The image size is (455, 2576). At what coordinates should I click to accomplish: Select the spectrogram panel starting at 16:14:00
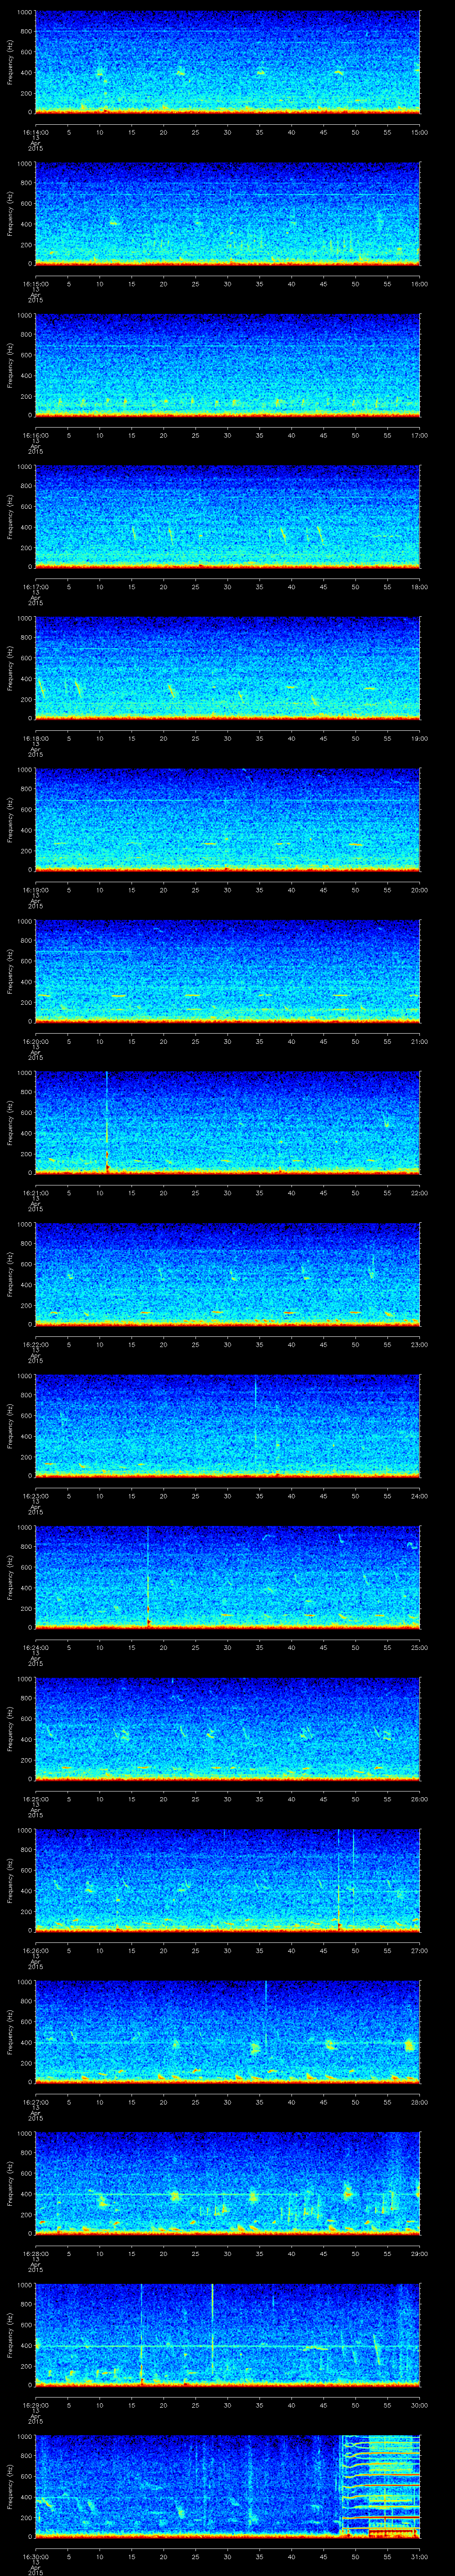point(227,62)
